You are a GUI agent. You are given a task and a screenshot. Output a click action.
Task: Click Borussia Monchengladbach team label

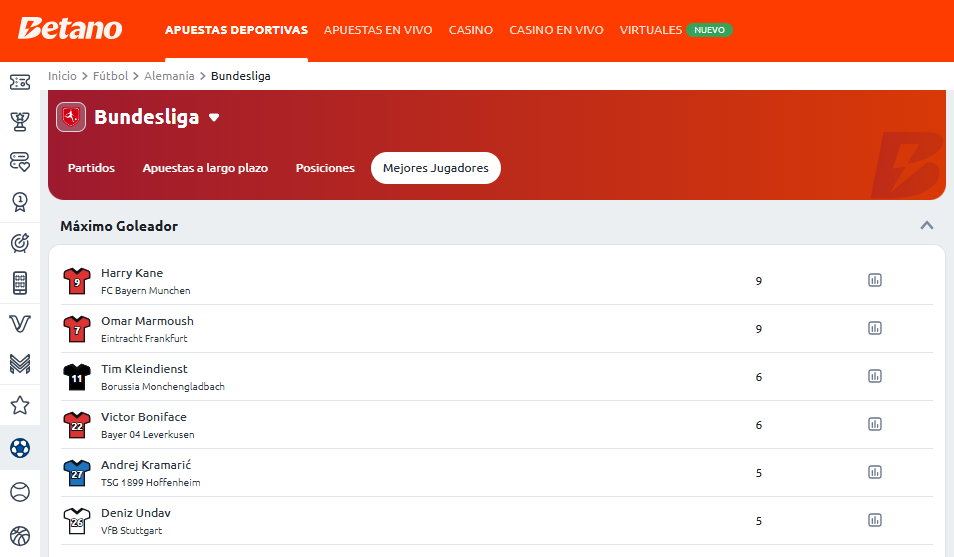click(x=162, y=387)
